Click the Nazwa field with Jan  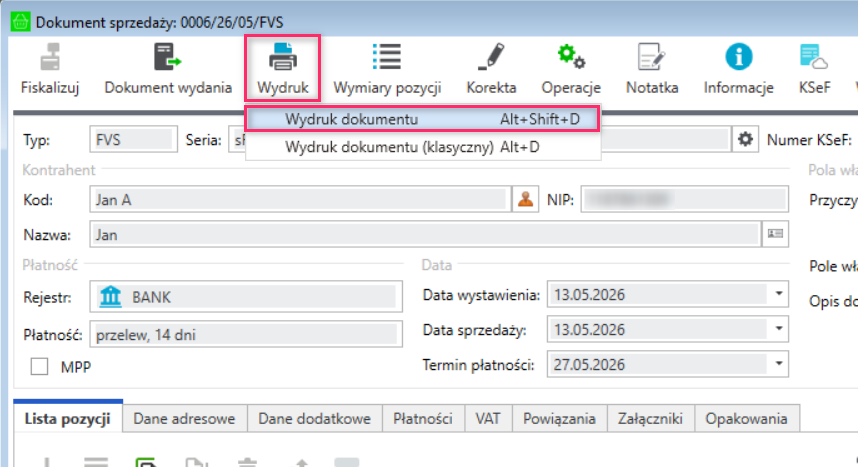tap(425, 234)
